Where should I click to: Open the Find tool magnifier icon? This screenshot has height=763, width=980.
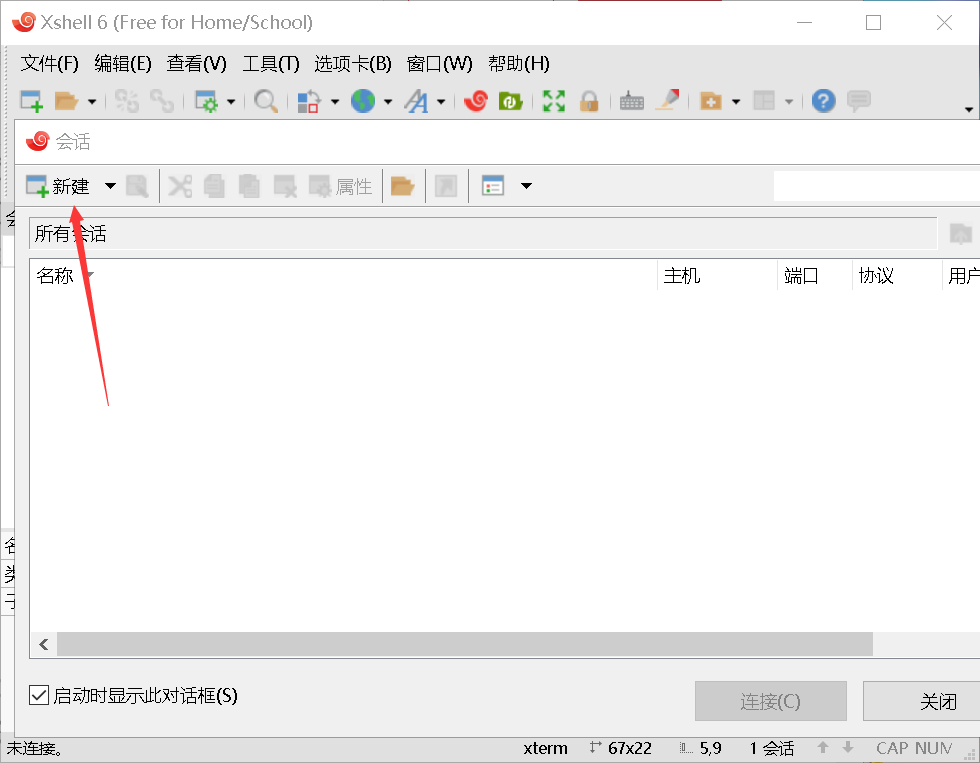[265, 100]
